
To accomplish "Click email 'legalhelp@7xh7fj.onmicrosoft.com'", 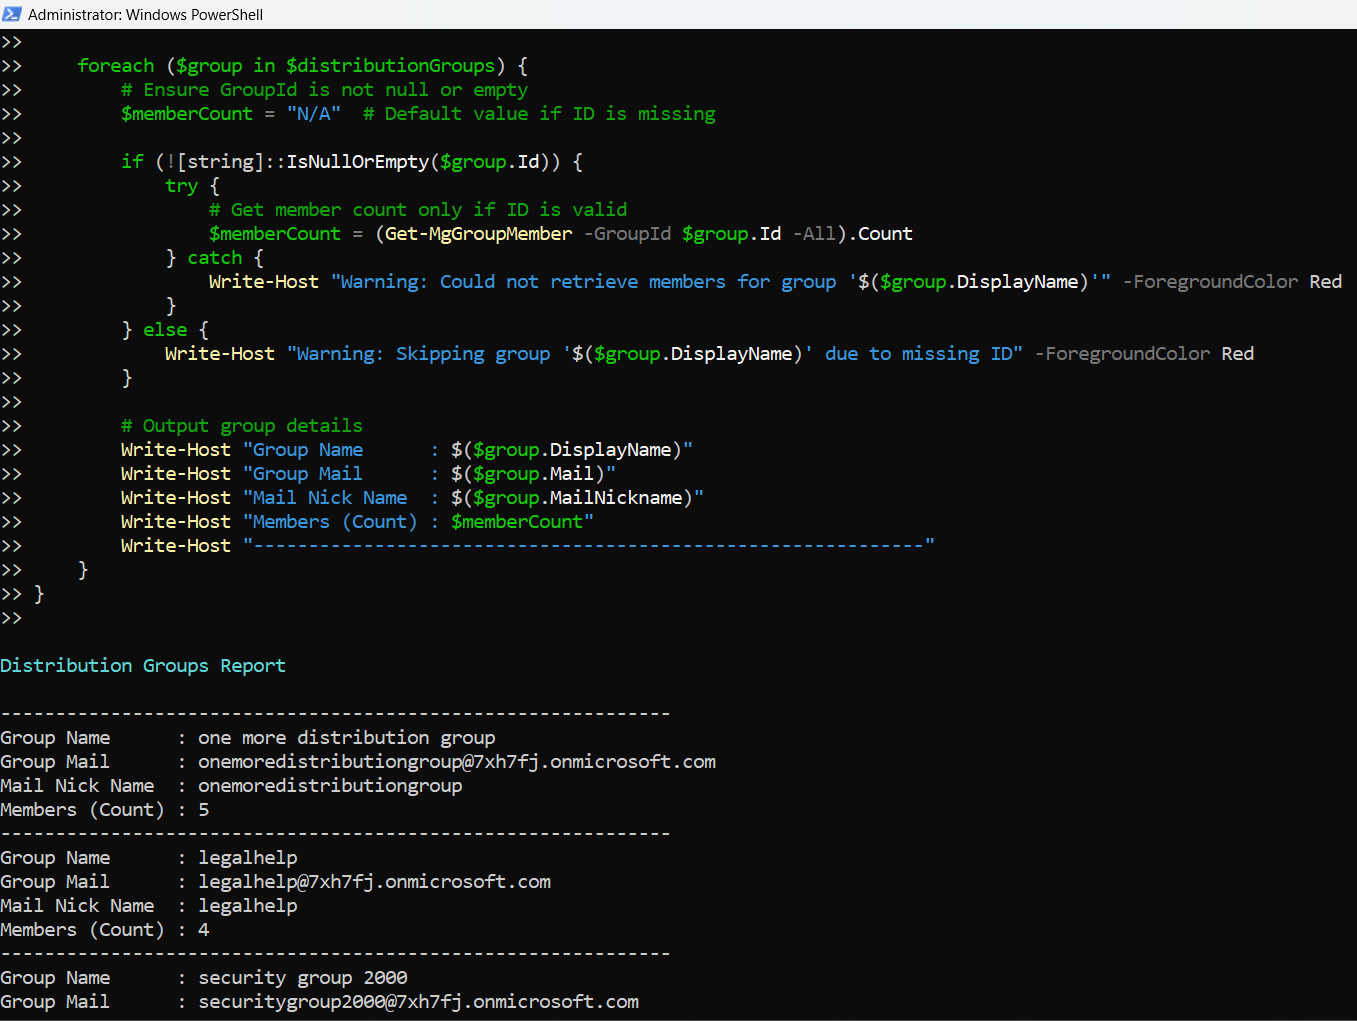I will [x=375, y=882].
